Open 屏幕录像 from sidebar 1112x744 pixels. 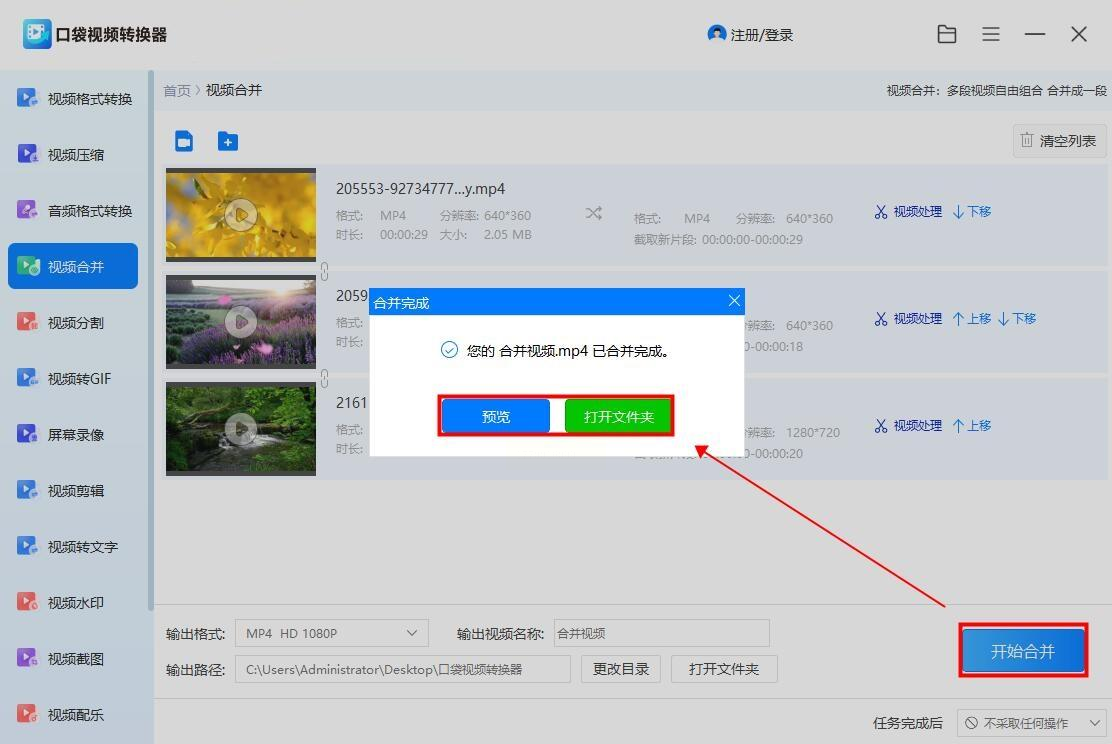74,435
